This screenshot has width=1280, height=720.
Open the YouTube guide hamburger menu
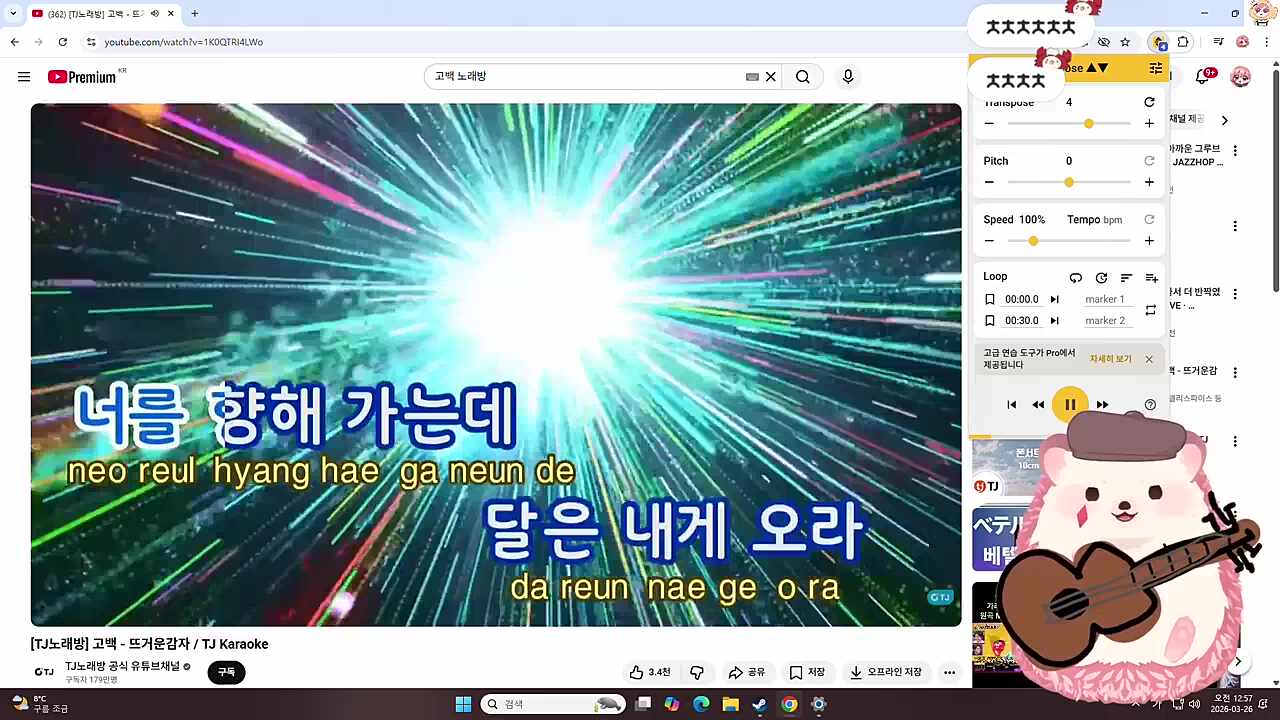tap(24, 77)
